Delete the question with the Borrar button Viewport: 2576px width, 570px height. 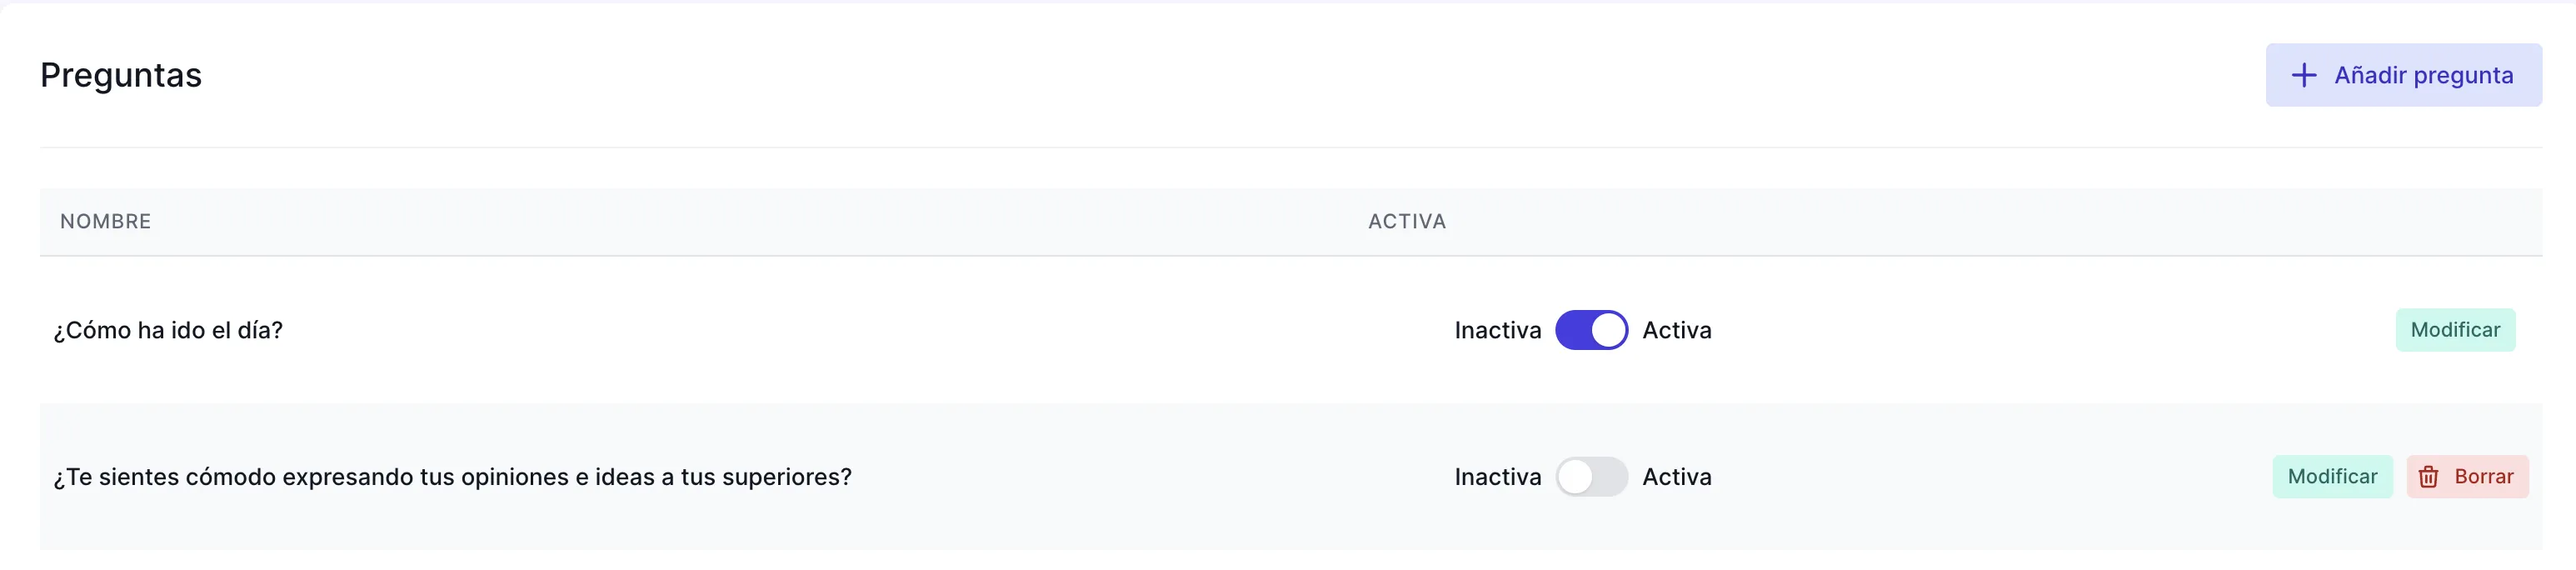tap(2467, 477)
